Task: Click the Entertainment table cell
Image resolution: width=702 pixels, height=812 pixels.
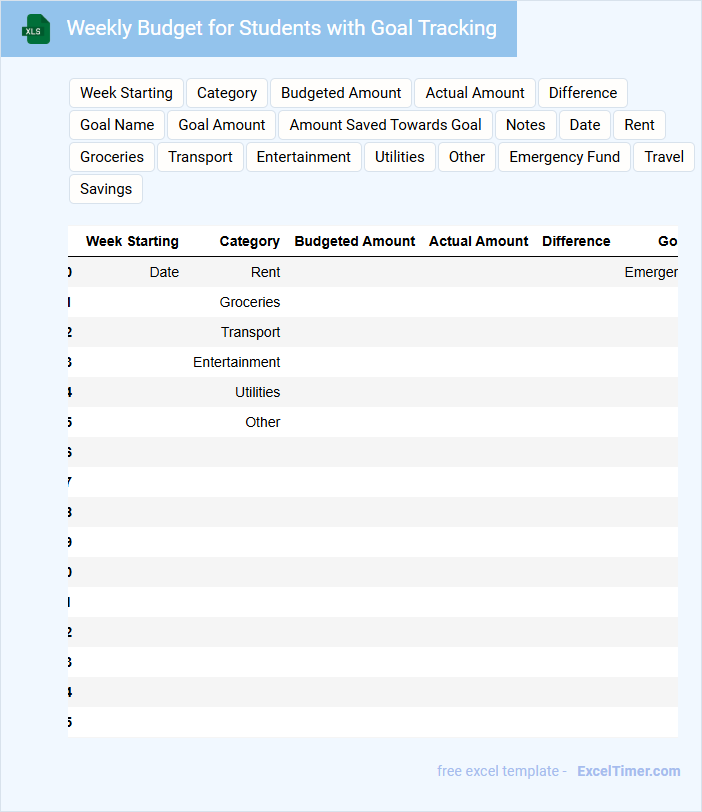Action: pos(237,362)
